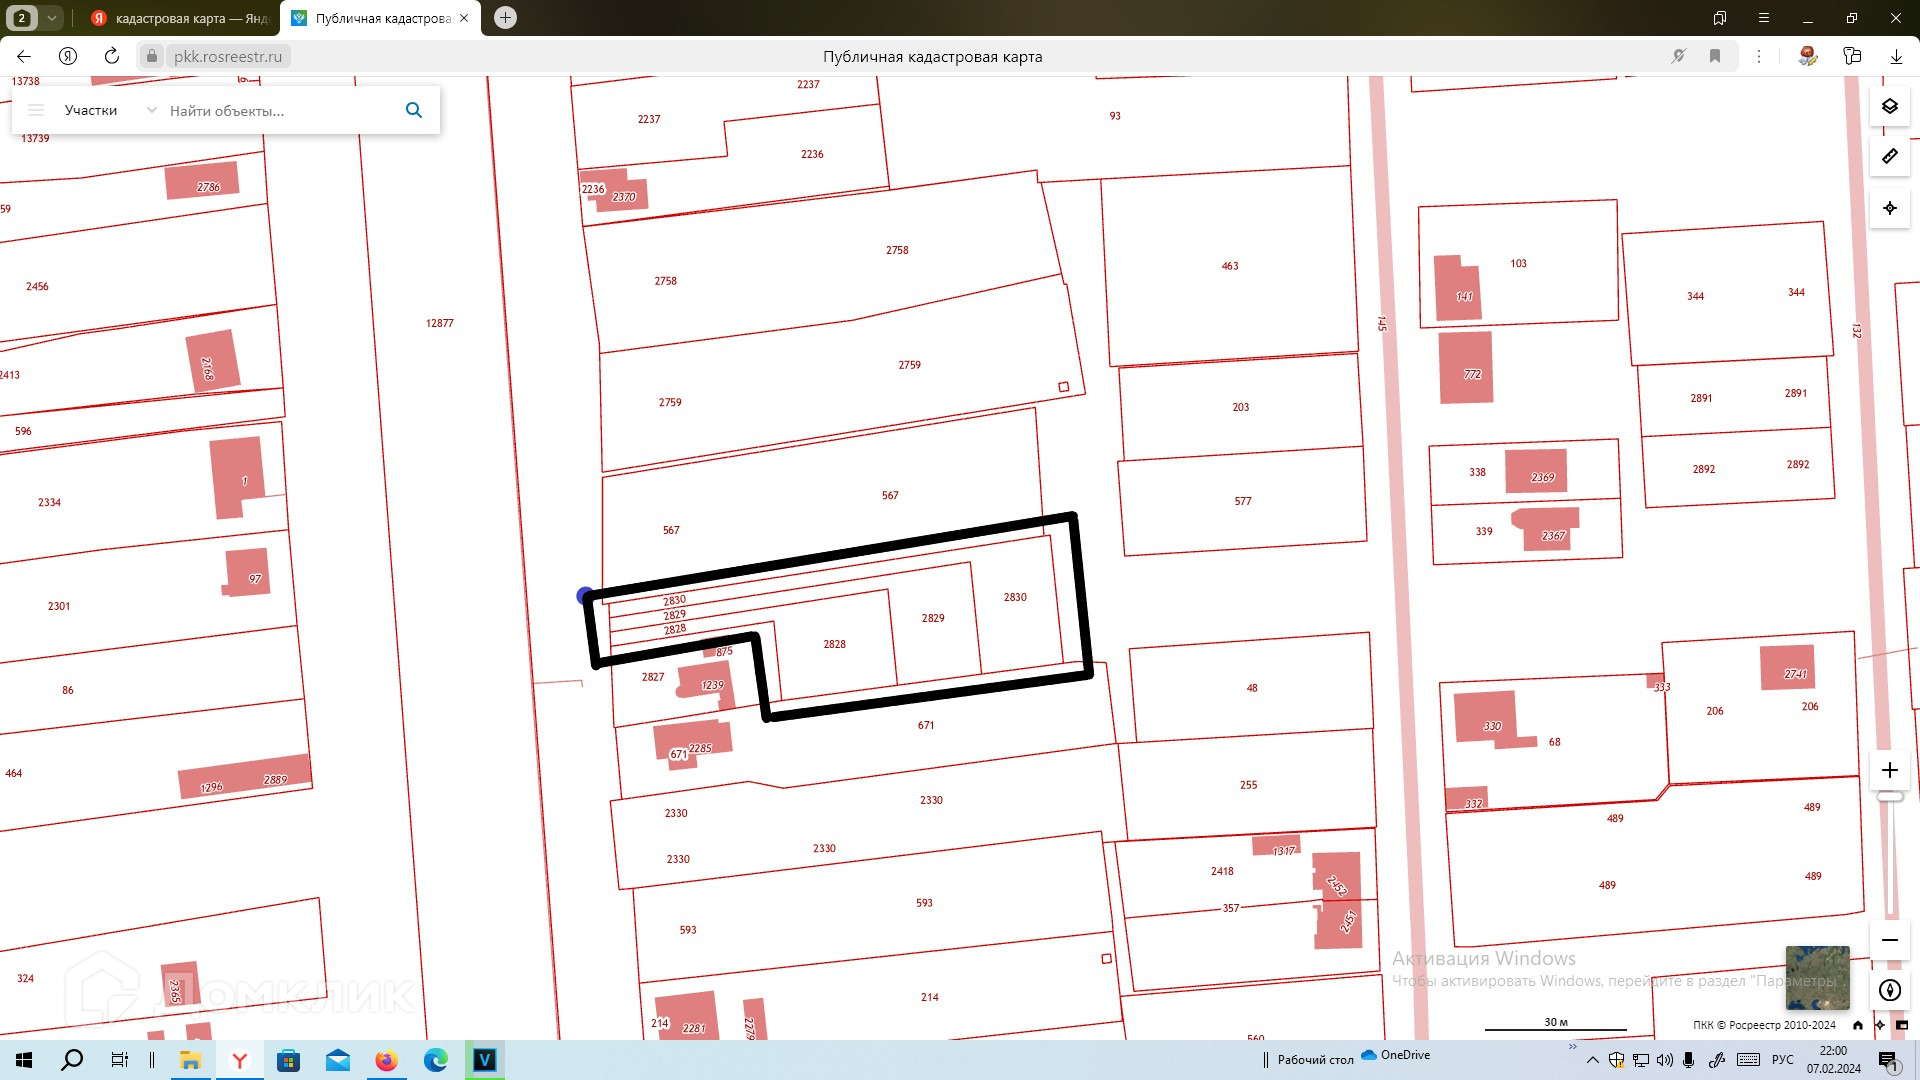This screenshot has height=1080, width=1920.
Task: Zoom out using the minus button
Action: [x=1889, y=940]
